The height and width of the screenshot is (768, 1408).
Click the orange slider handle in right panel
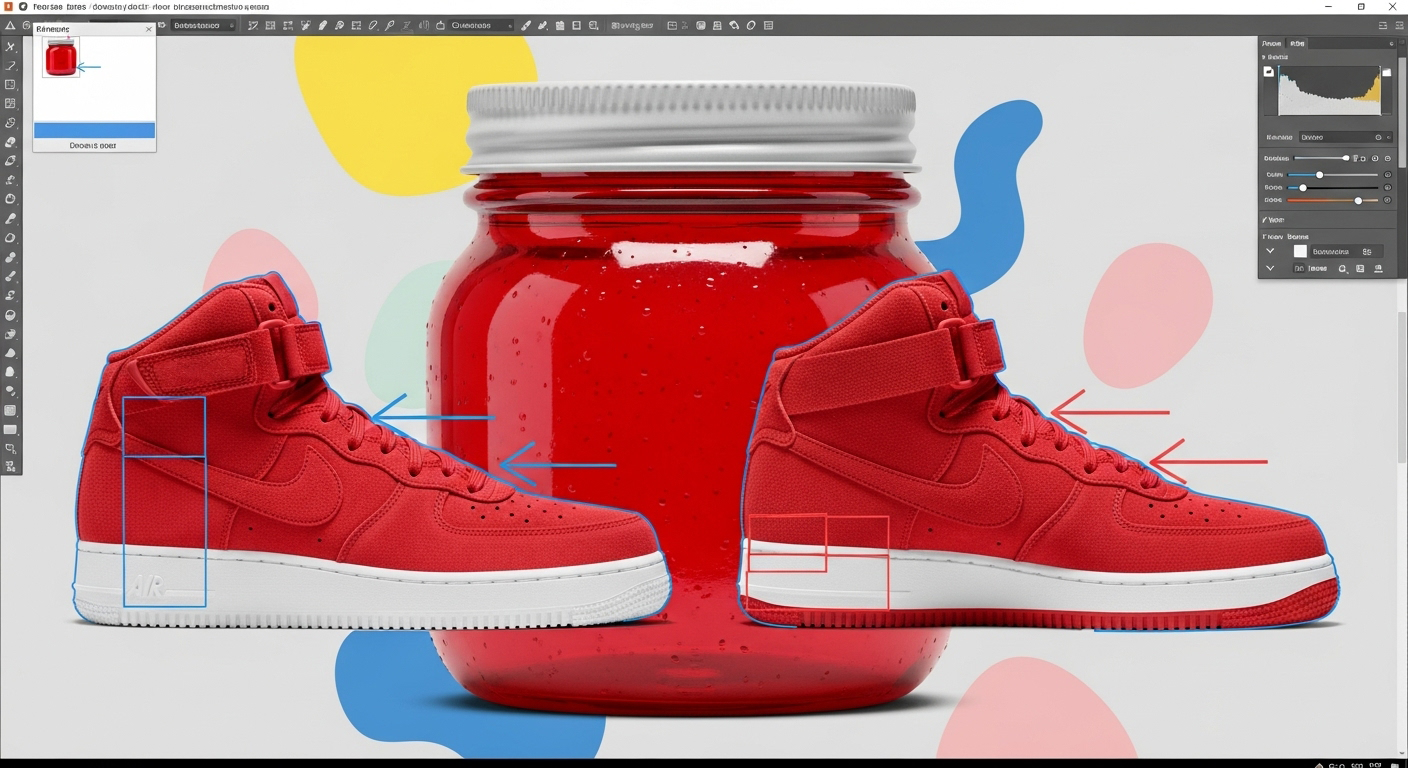click(x=1358, y=201)
